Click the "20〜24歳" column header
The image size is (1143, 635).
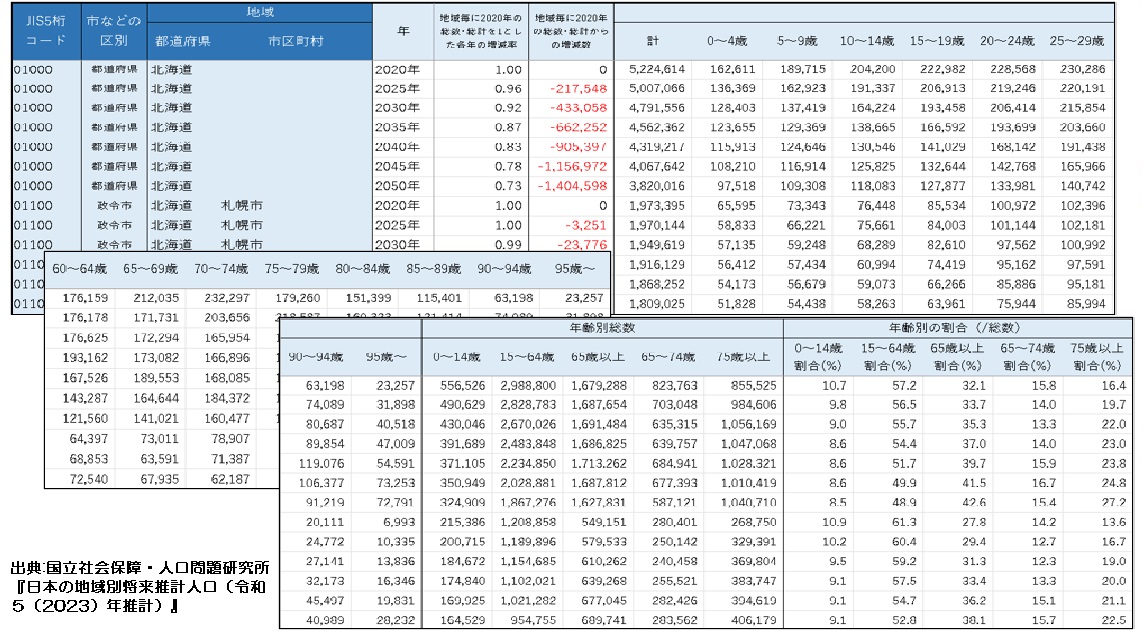click(x=1007, y=41)
